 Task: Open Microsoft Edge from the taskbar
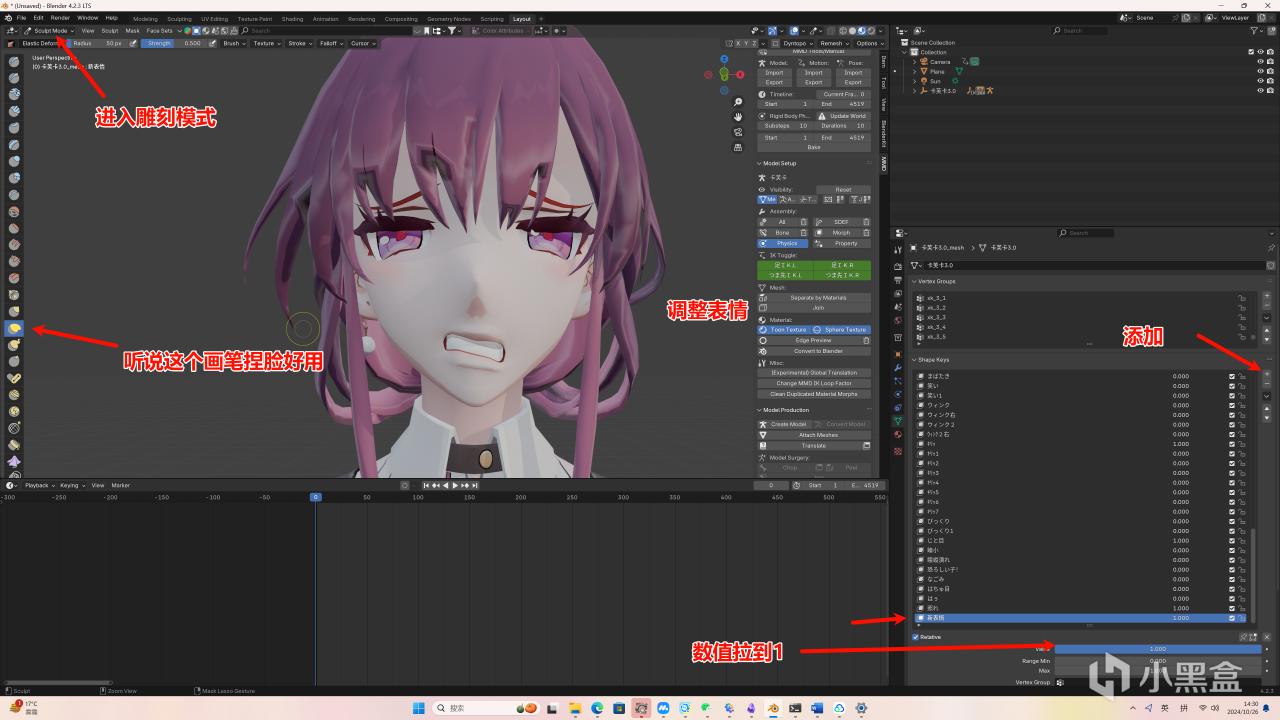click(x=597, y=708)
